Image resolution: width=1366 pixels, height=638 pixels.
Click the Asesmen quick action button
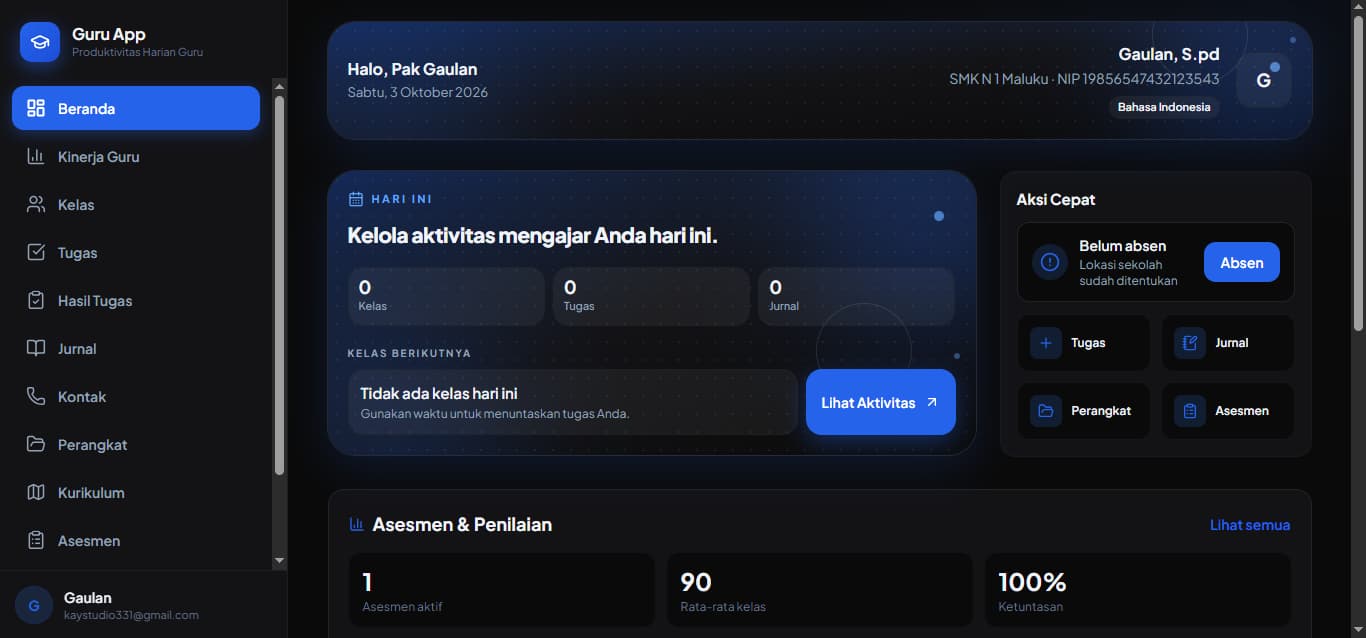point(1228,411)
